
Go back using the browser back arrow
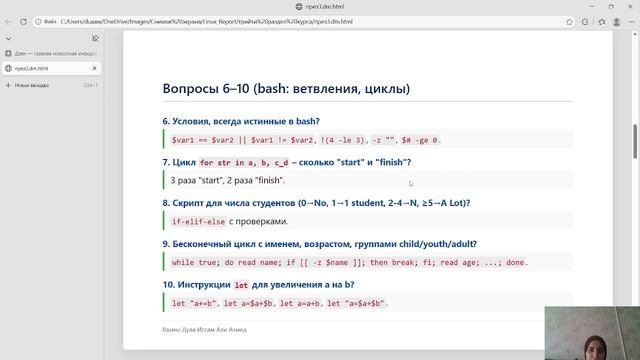pos(8,22)
